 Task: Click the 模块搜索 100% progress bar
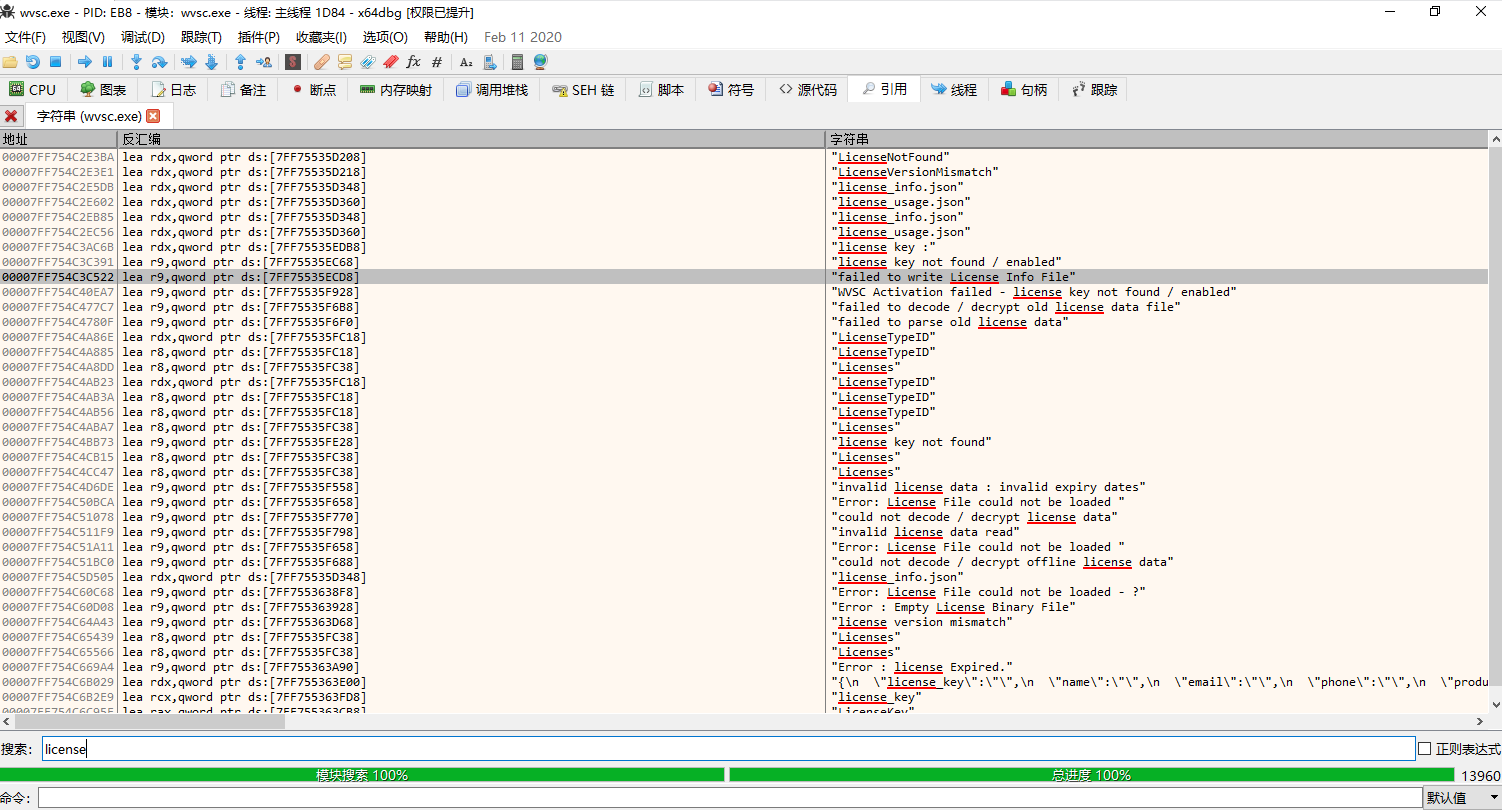point(362,775)
